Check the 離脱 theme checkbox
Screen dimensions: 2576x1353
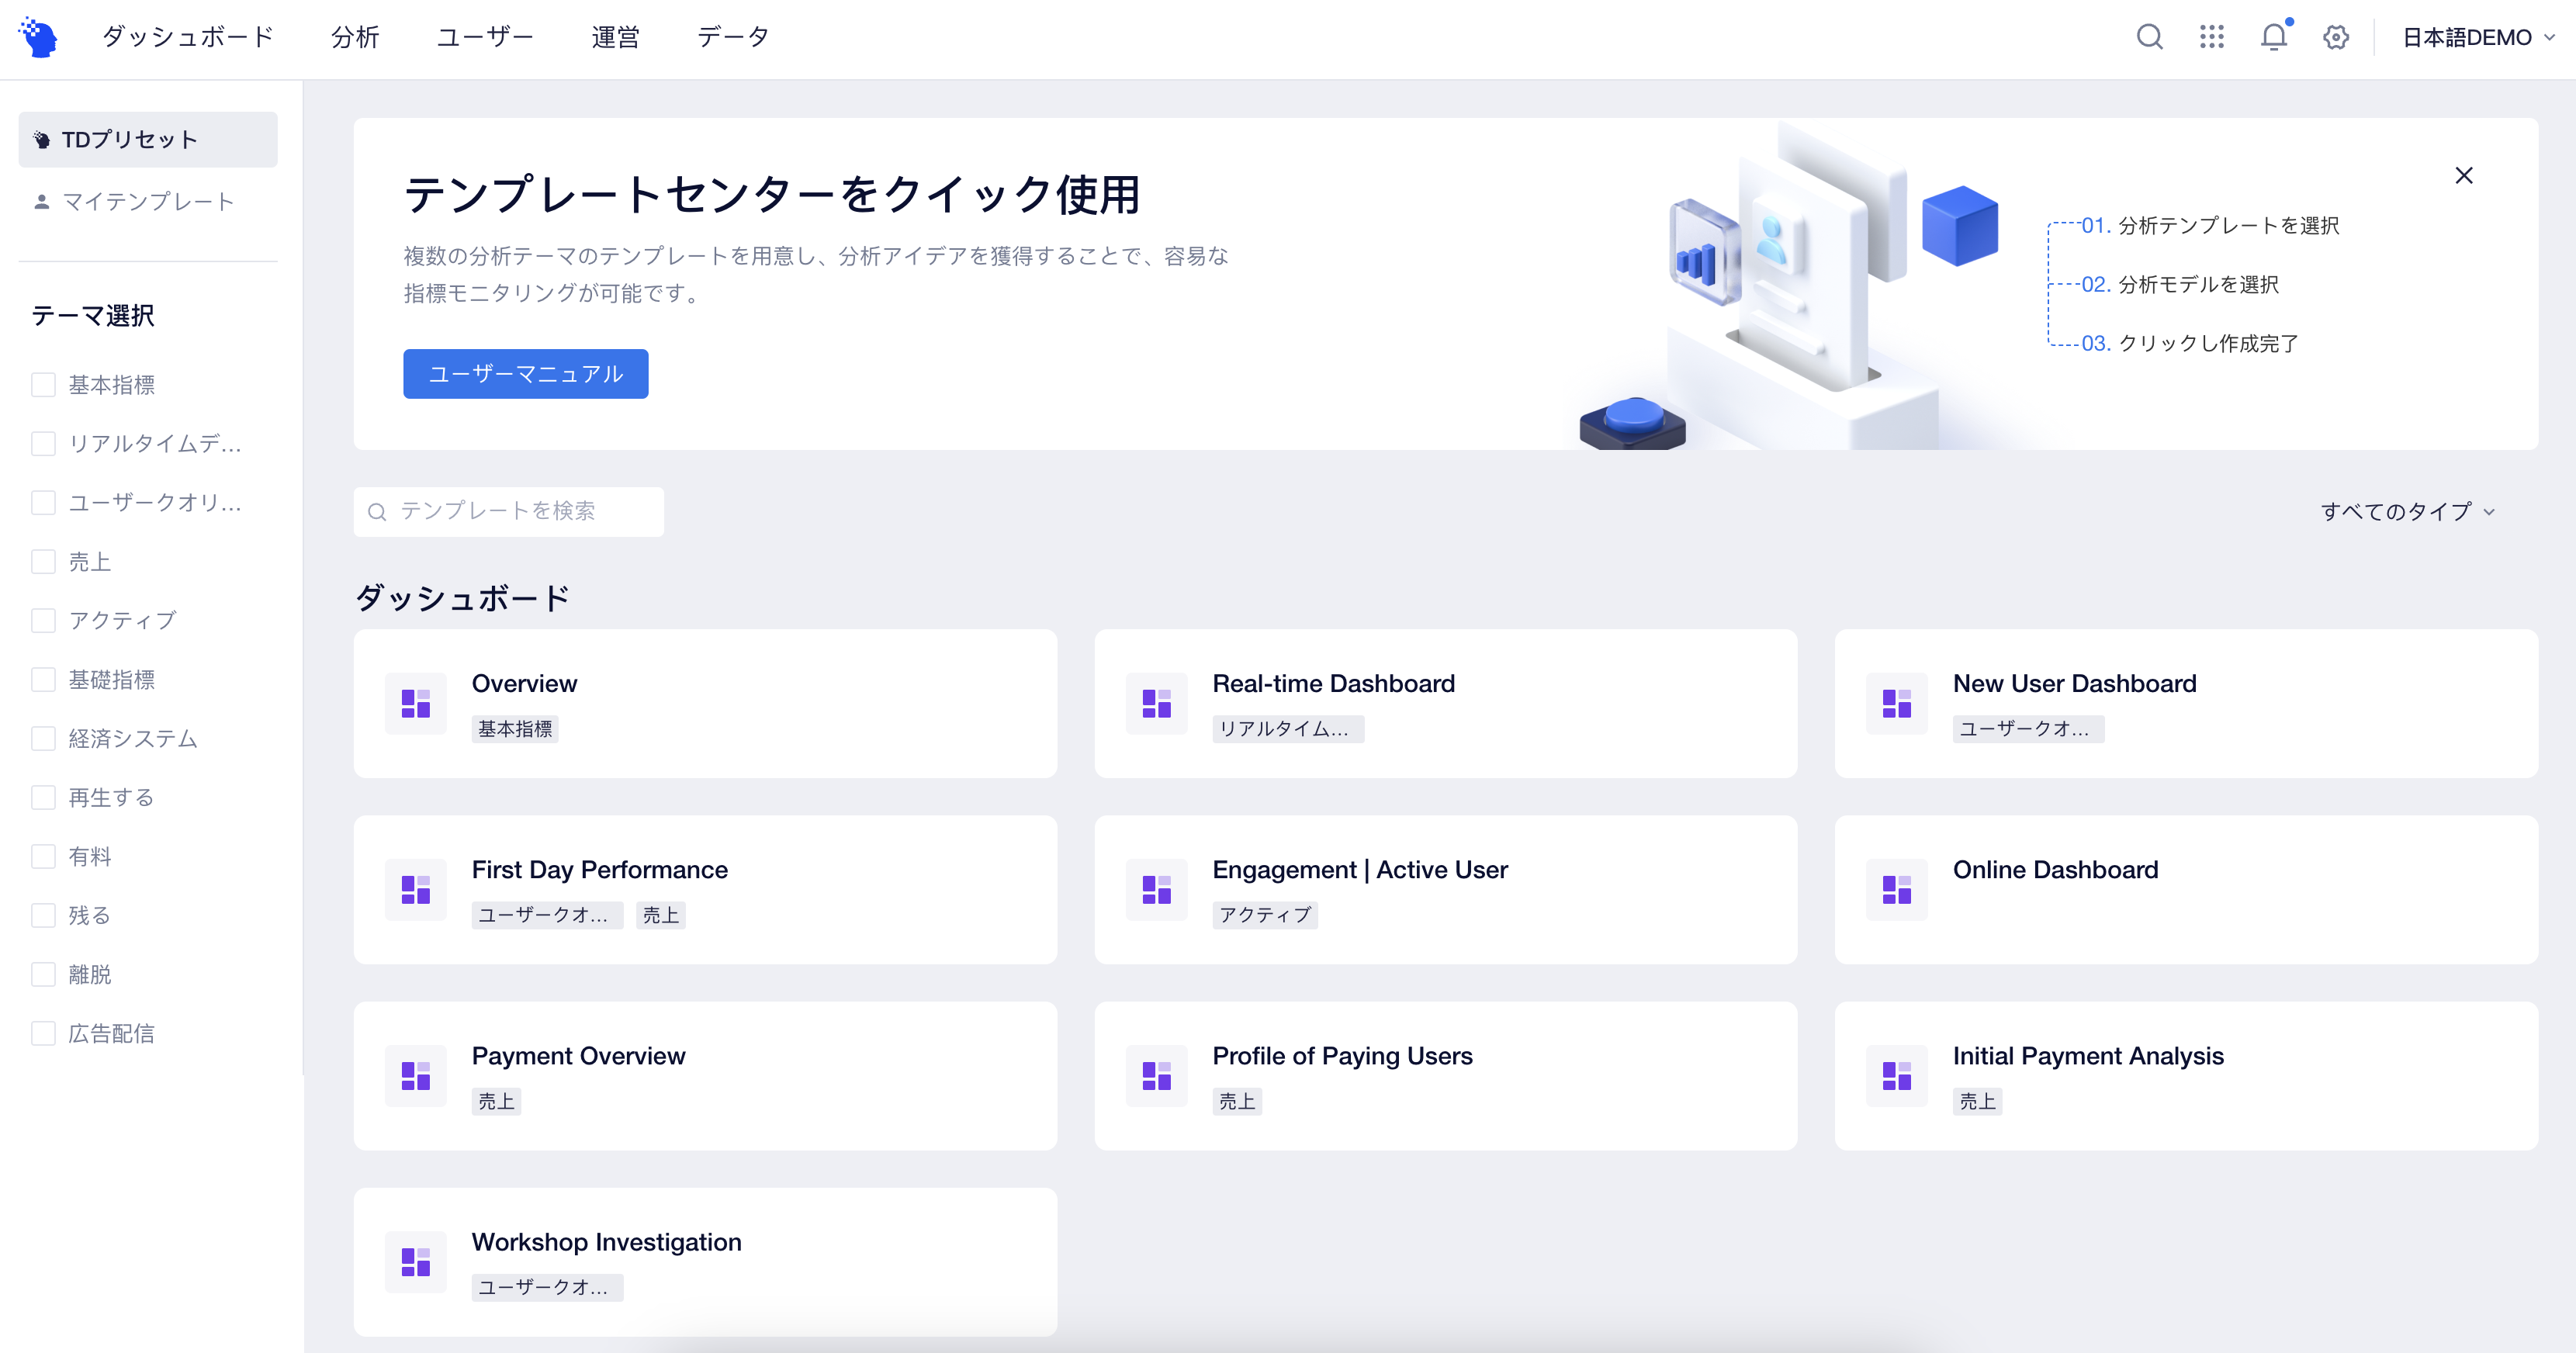(x=43, y=975)
